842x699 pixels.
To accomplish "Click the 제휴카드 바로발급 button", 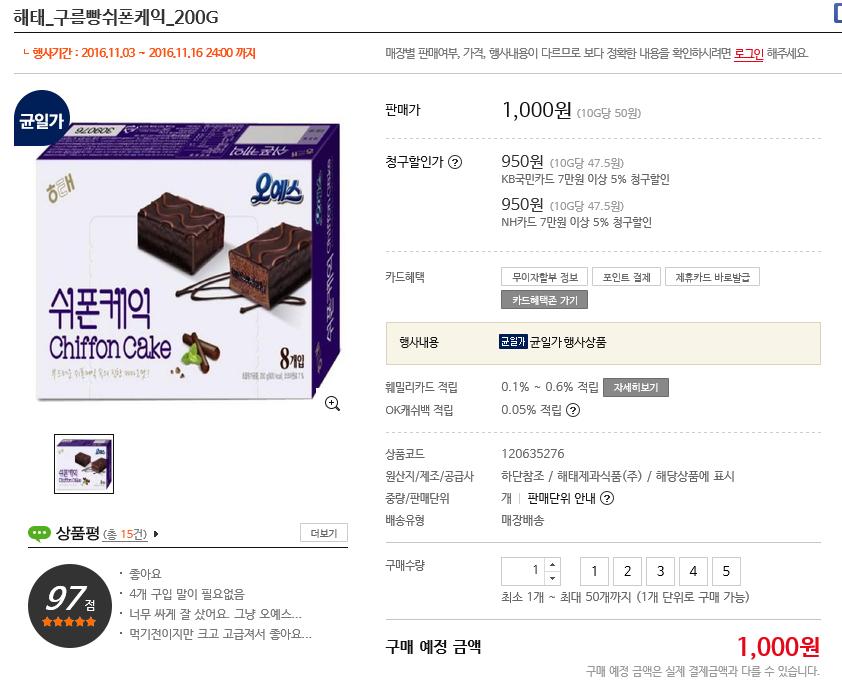I will click(x=712, y=277).
